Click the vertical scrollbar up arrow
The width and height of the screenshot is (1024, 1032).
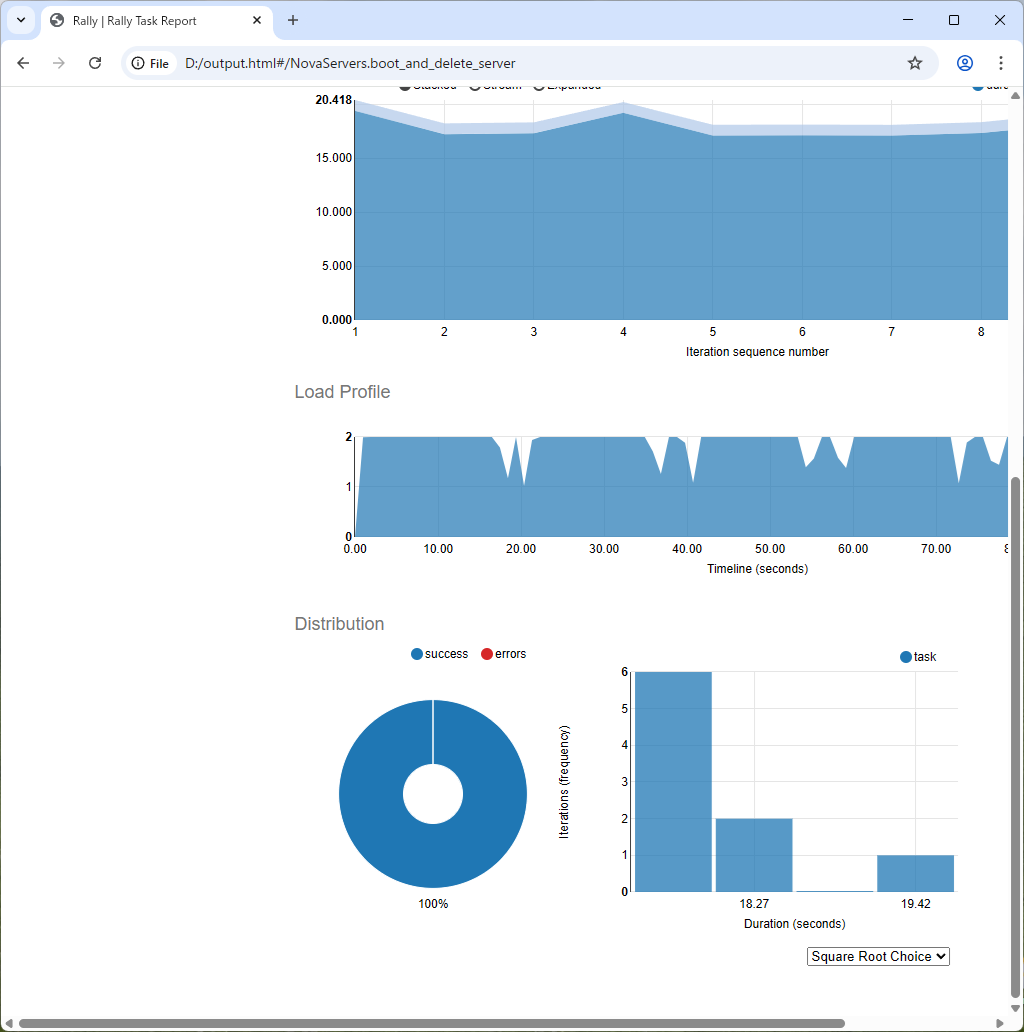[x=1015, y=96]
